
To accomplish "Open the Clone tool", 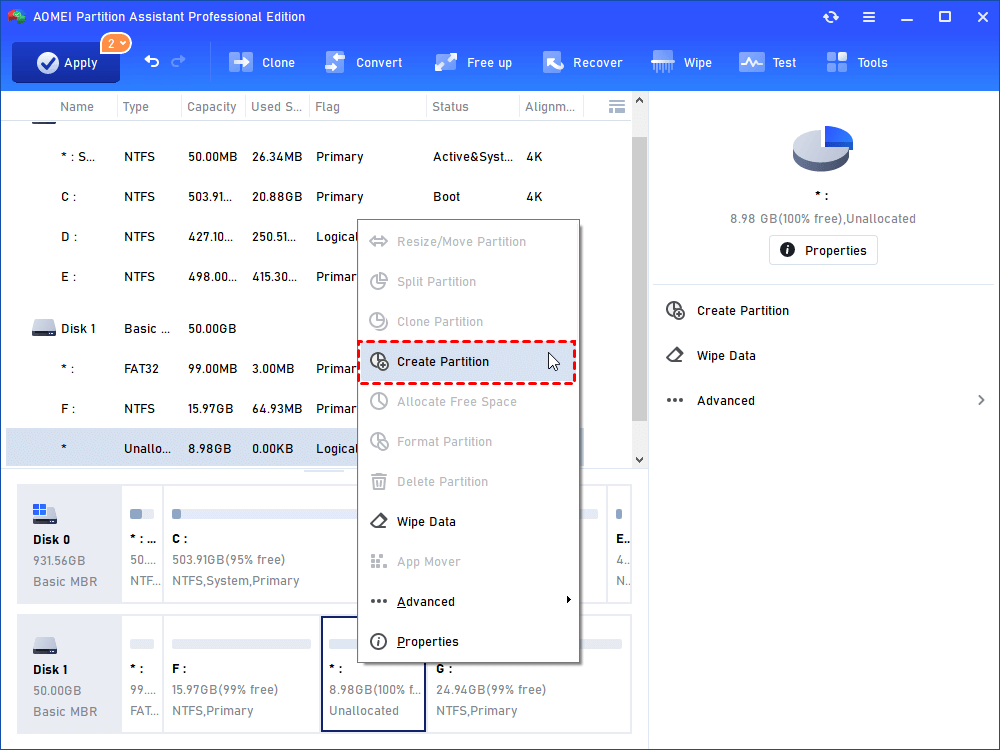I will (261, 62).
